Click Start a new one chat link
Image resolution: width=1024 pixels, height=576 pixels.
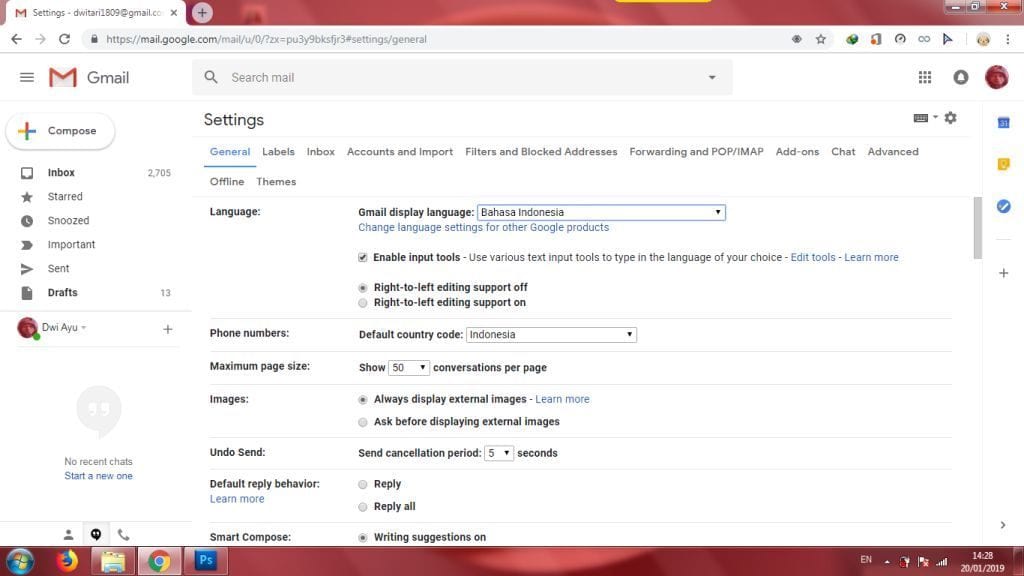[x=98, y=476]
